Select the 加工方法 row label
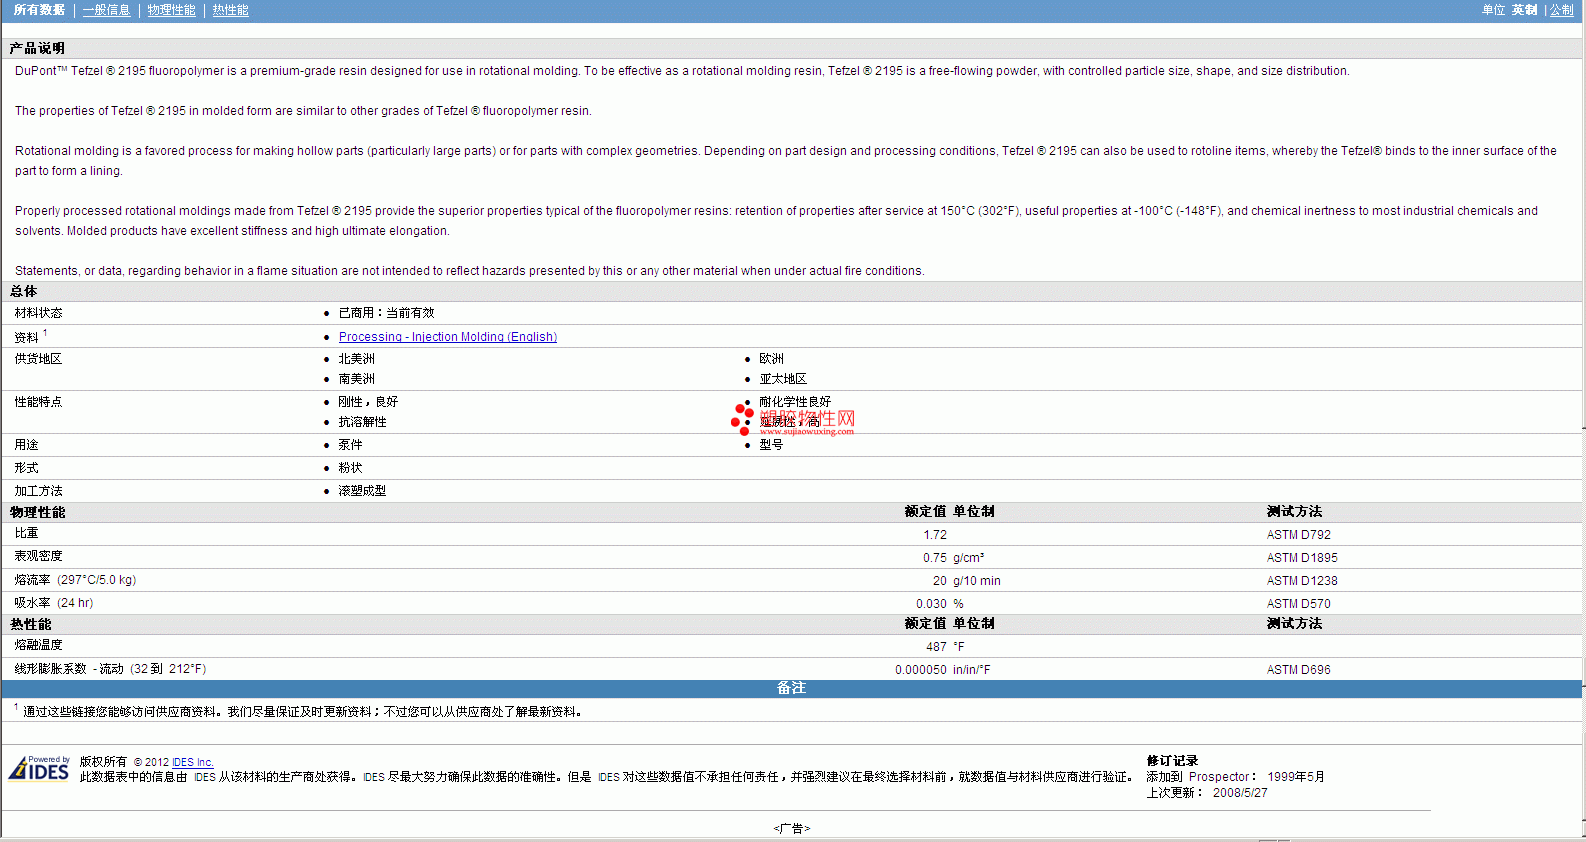Image resolution: width=1586 pixels, height=842 pixels. pos(38,491)
